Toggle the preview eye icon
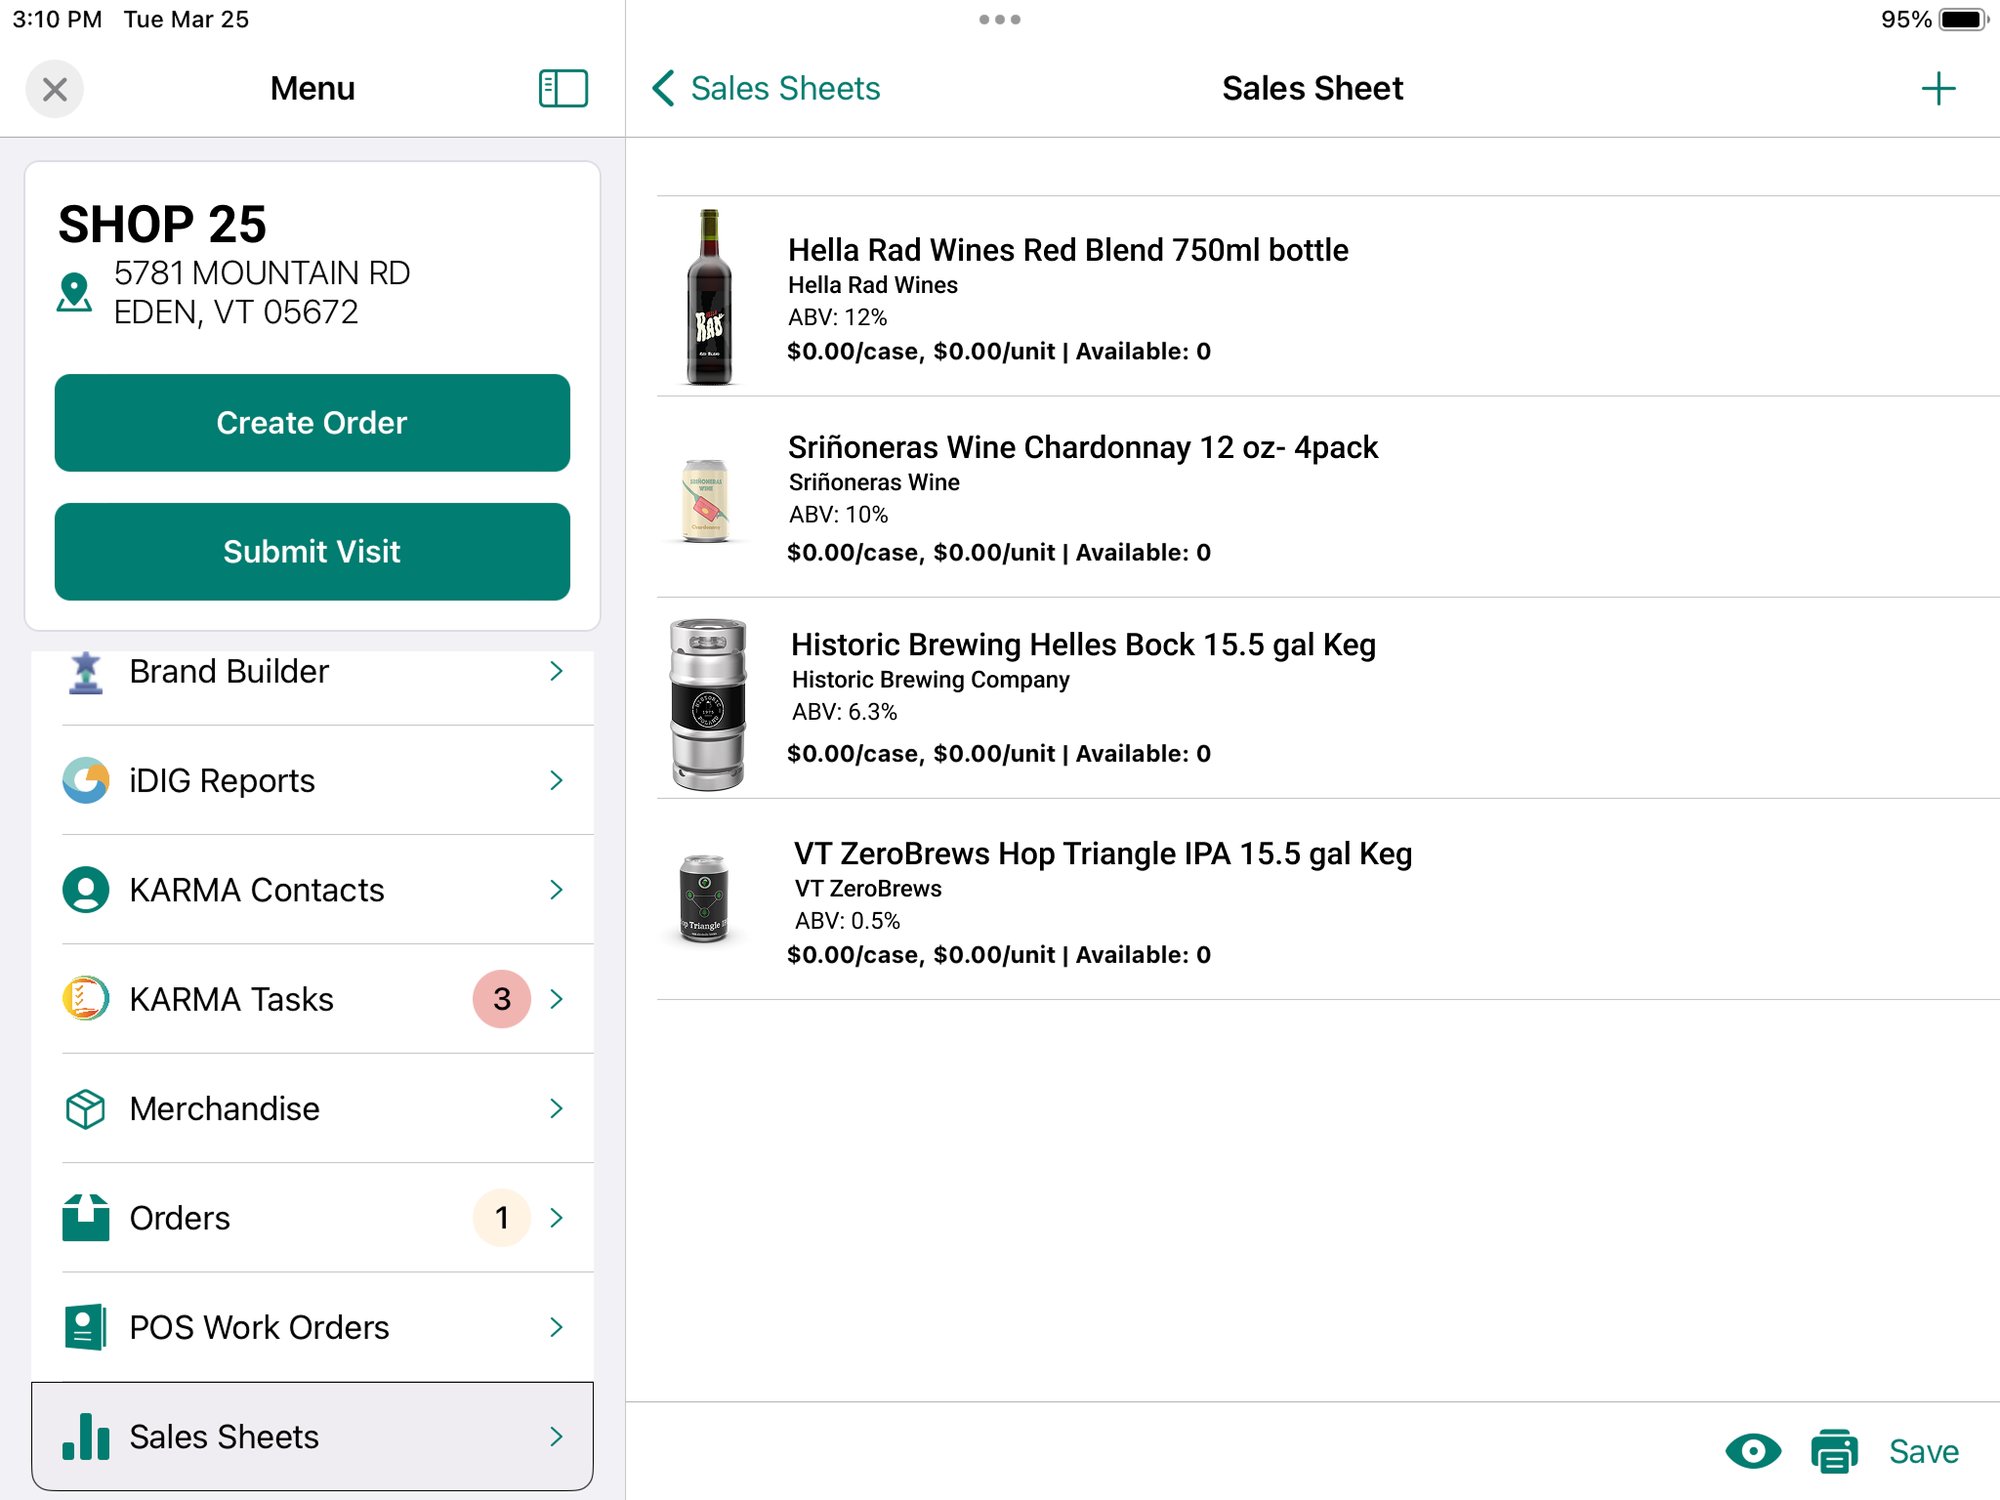Screen dimensions: 2000x1500 [x=1752, y=1451]
